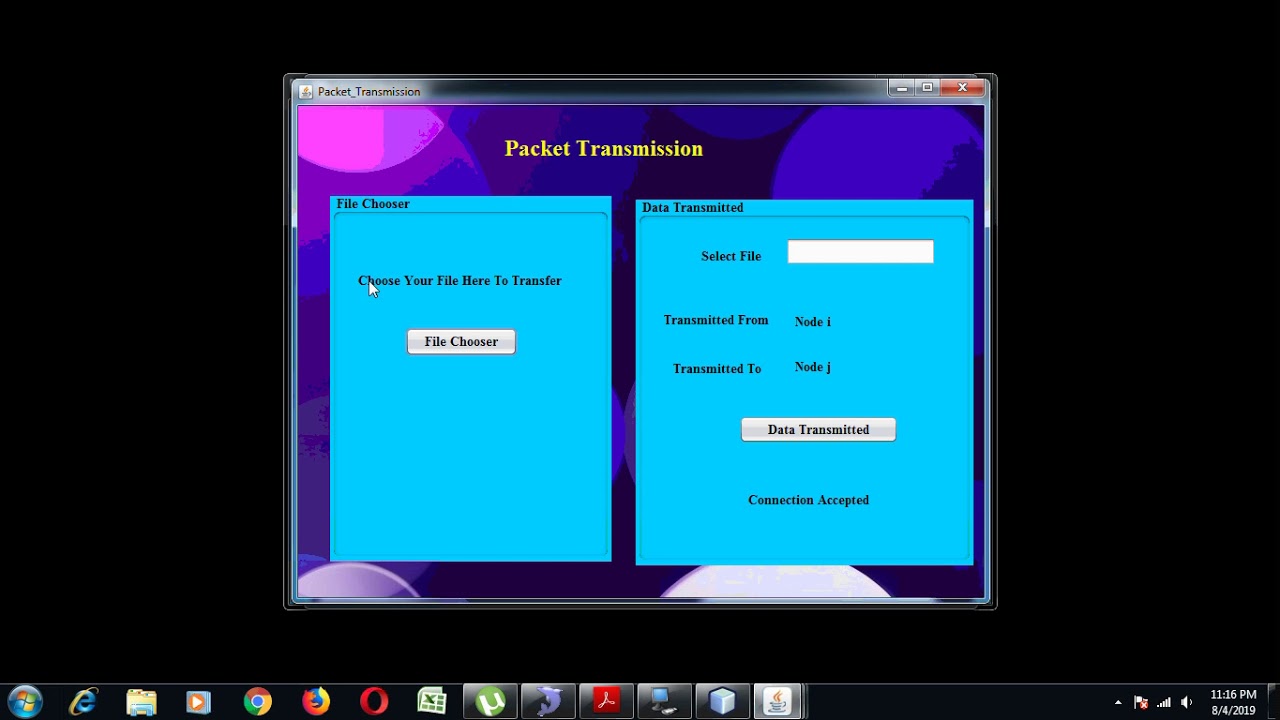1280x720 pixels.
Task: Open the clock showing 11:16 PM
Action: tap(1233, 702)
